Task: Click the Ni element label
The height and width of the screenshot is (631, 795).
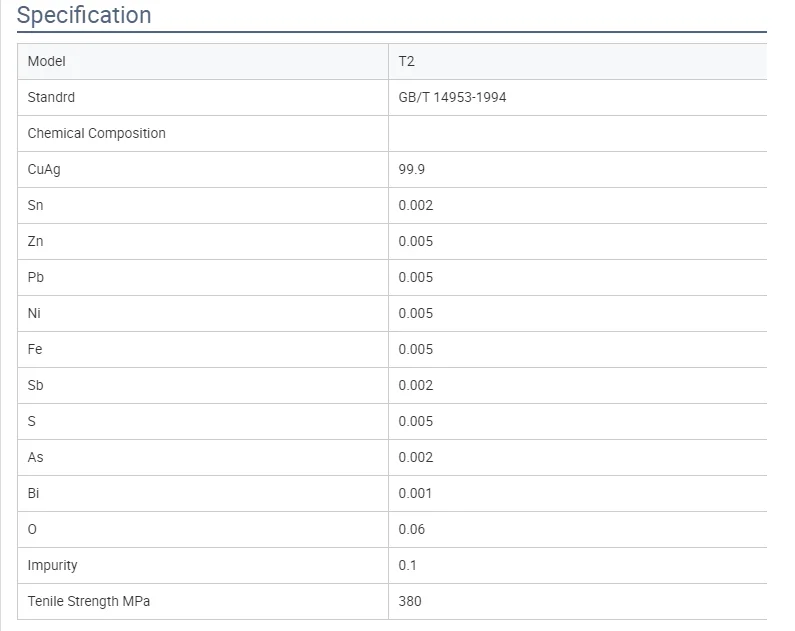Action: [35, 313]
